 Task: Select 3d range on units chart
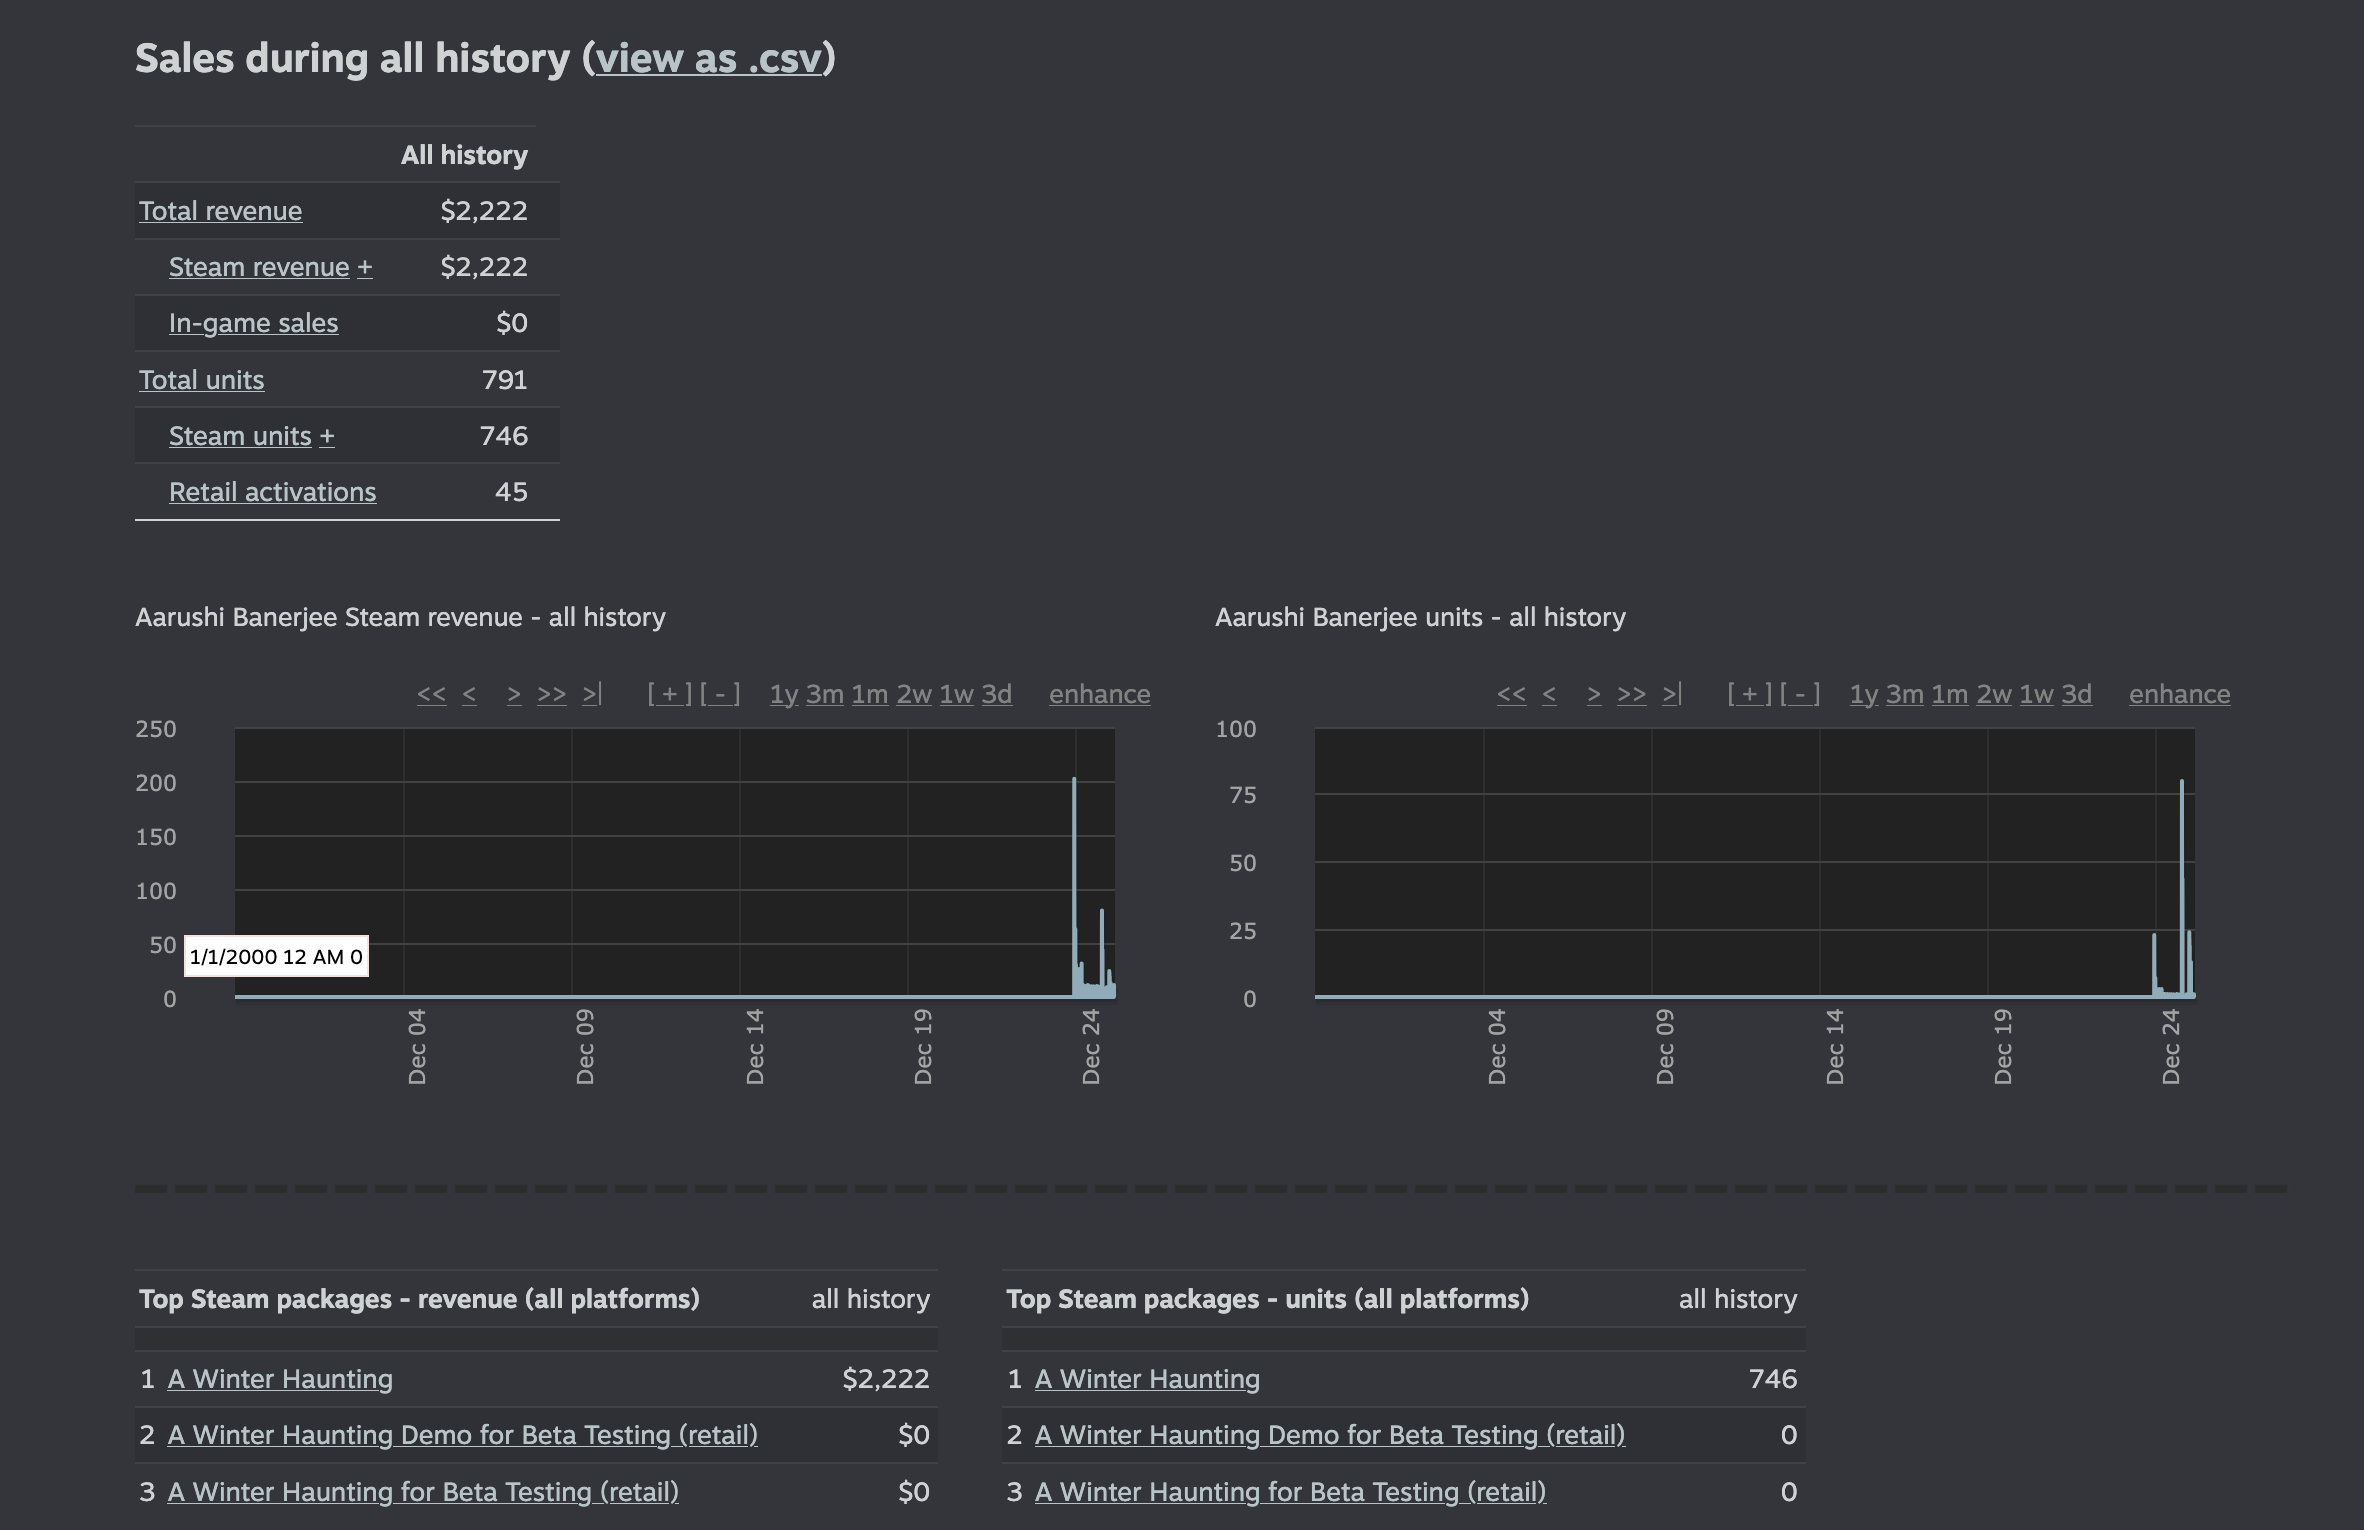[x=2076, y=694]
